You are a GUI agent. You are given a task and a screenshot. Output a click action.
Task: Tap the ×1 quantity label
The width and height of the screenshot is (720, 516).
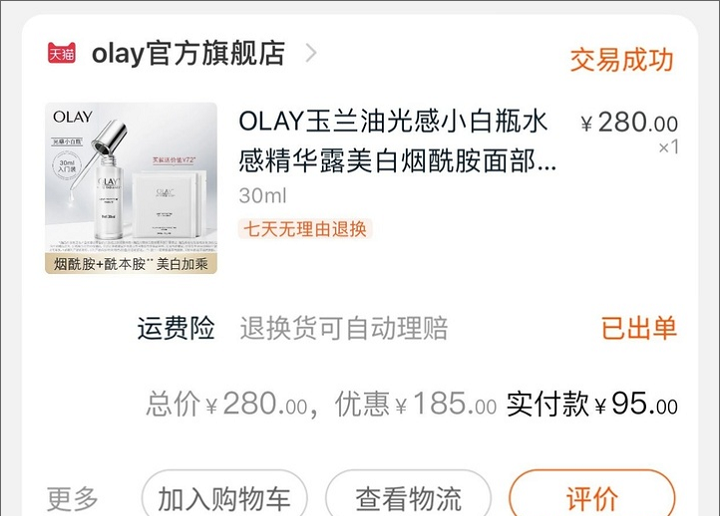668,147
